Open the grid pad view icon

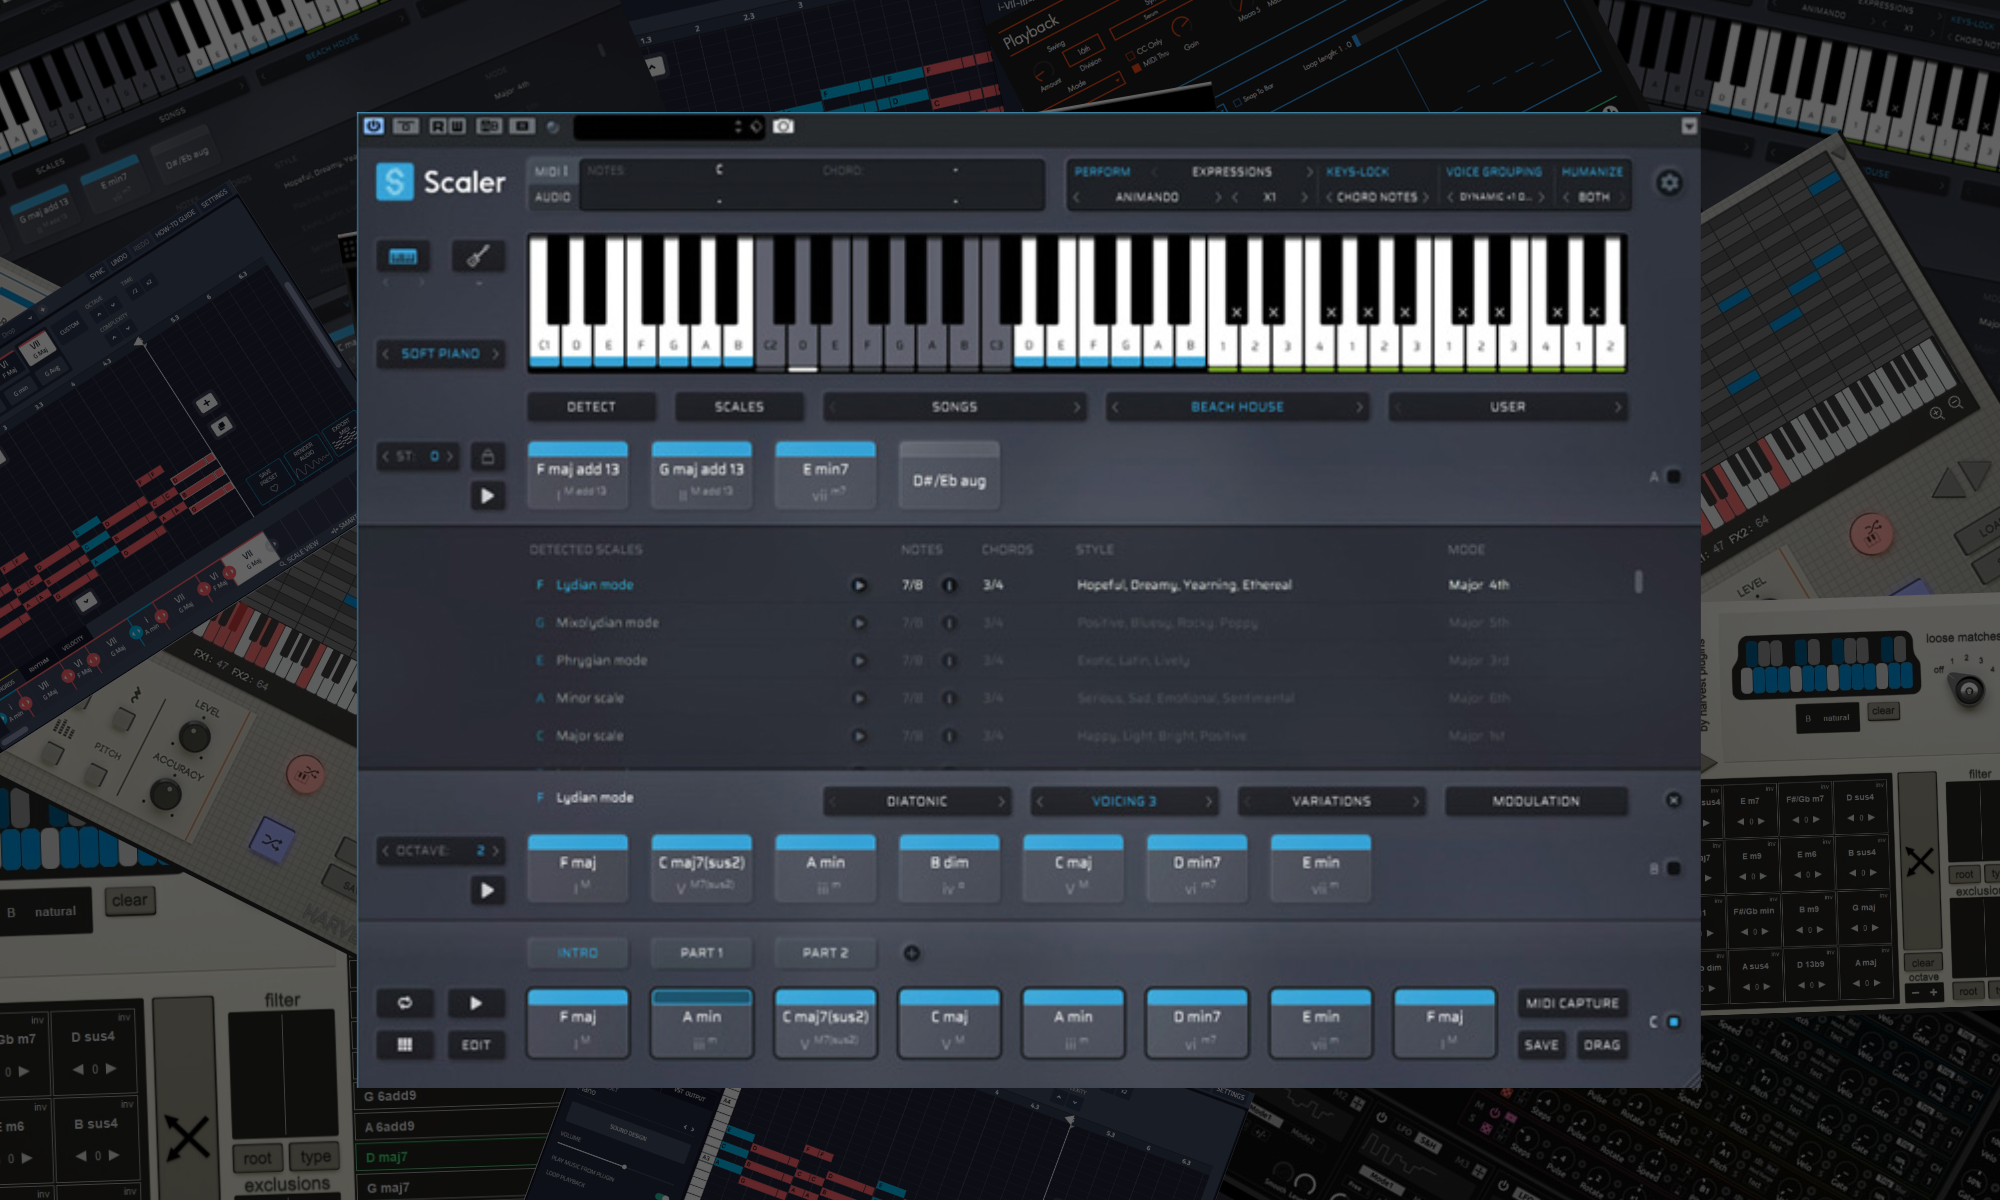[x=404, y=1045]
